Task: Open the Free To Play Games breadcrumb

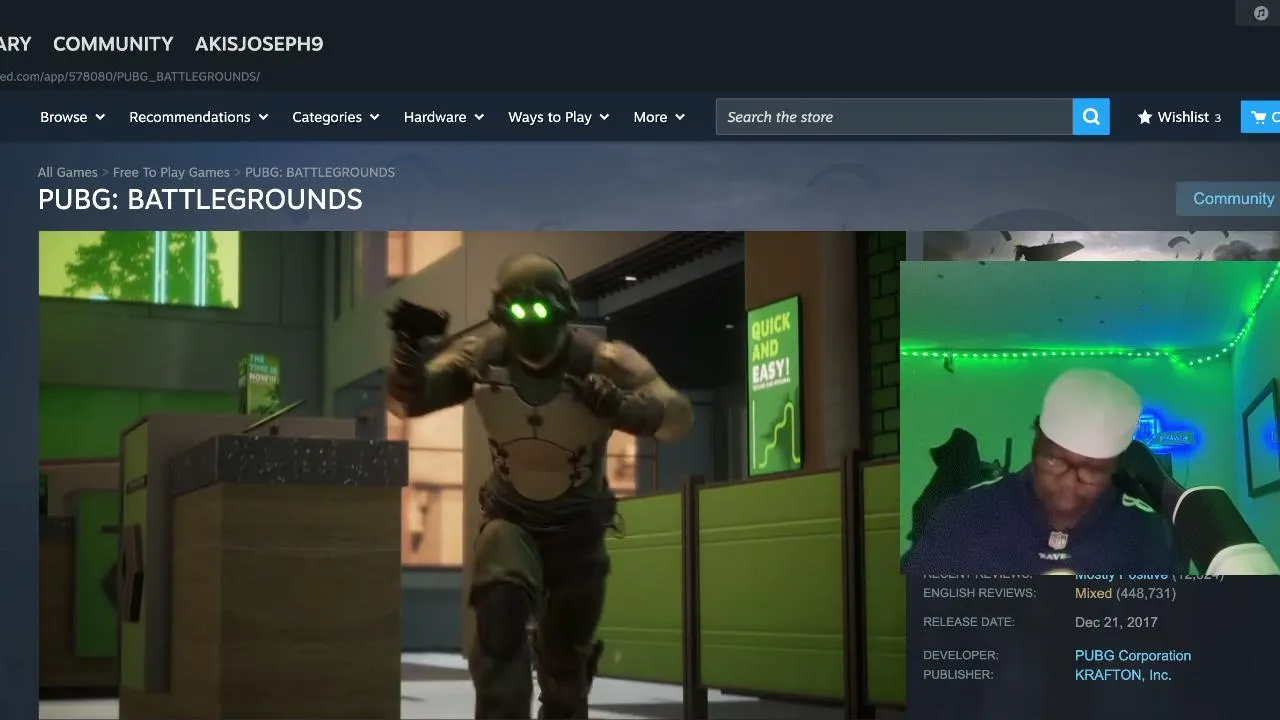Action: (171, 172)
